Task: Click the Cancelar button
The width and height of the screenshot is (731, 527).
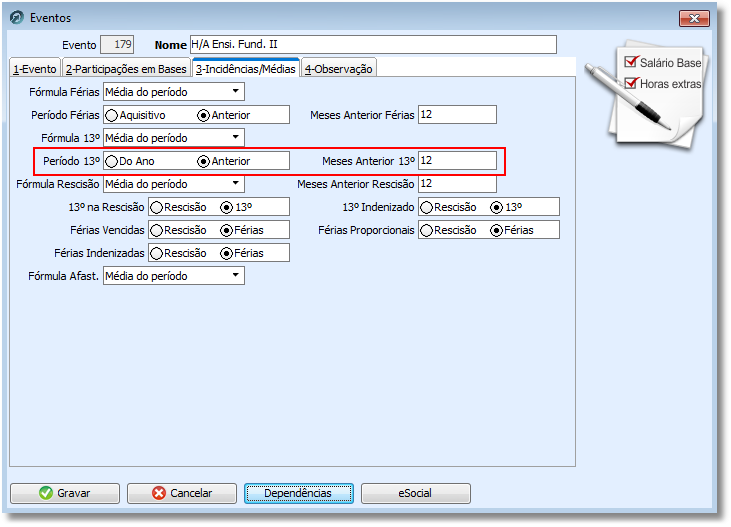Action: (182, 493)
